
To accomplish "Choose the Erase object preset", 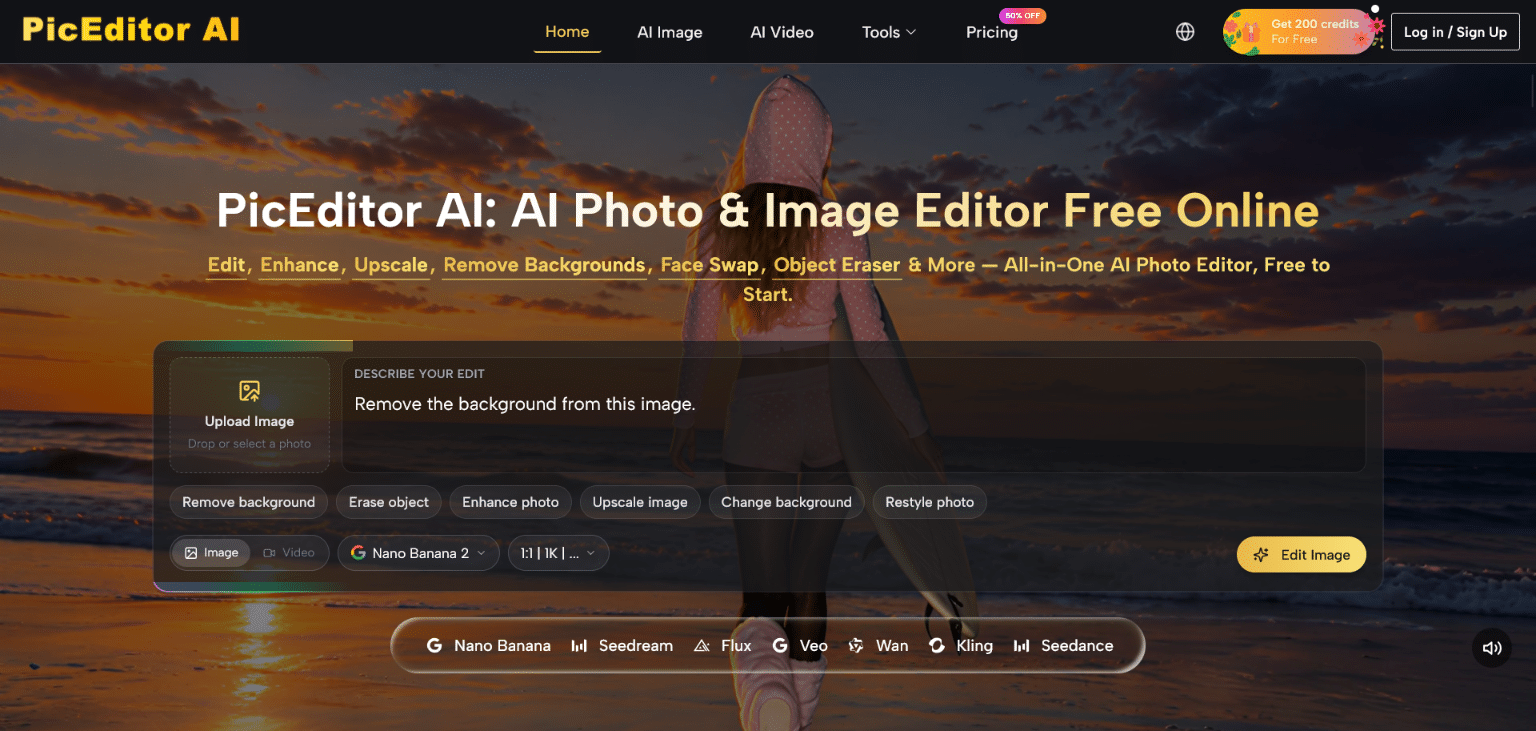I will [x=389, y=502].
